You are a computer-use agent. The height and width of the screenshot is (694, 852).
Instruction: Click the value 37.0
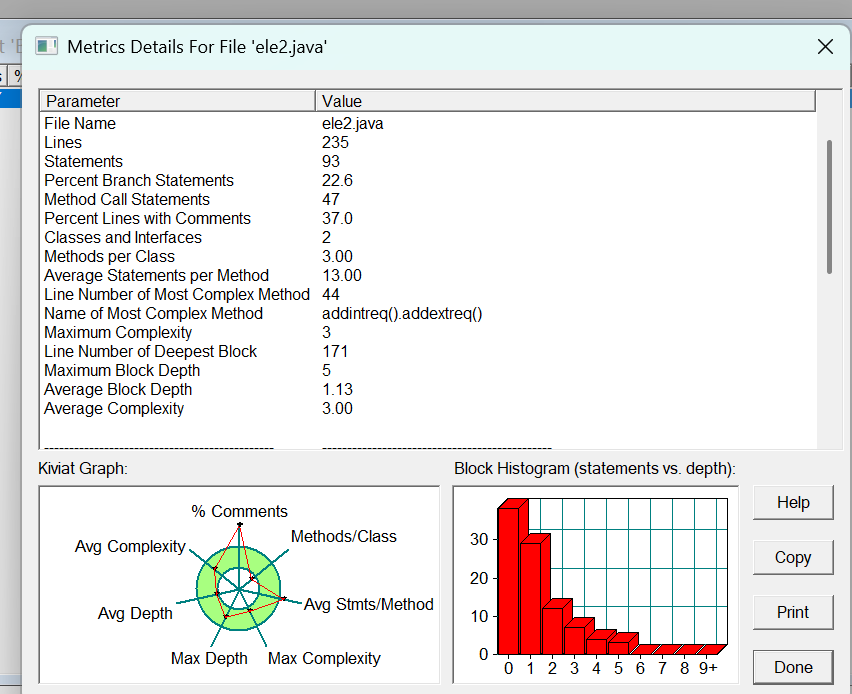point(337,218)
